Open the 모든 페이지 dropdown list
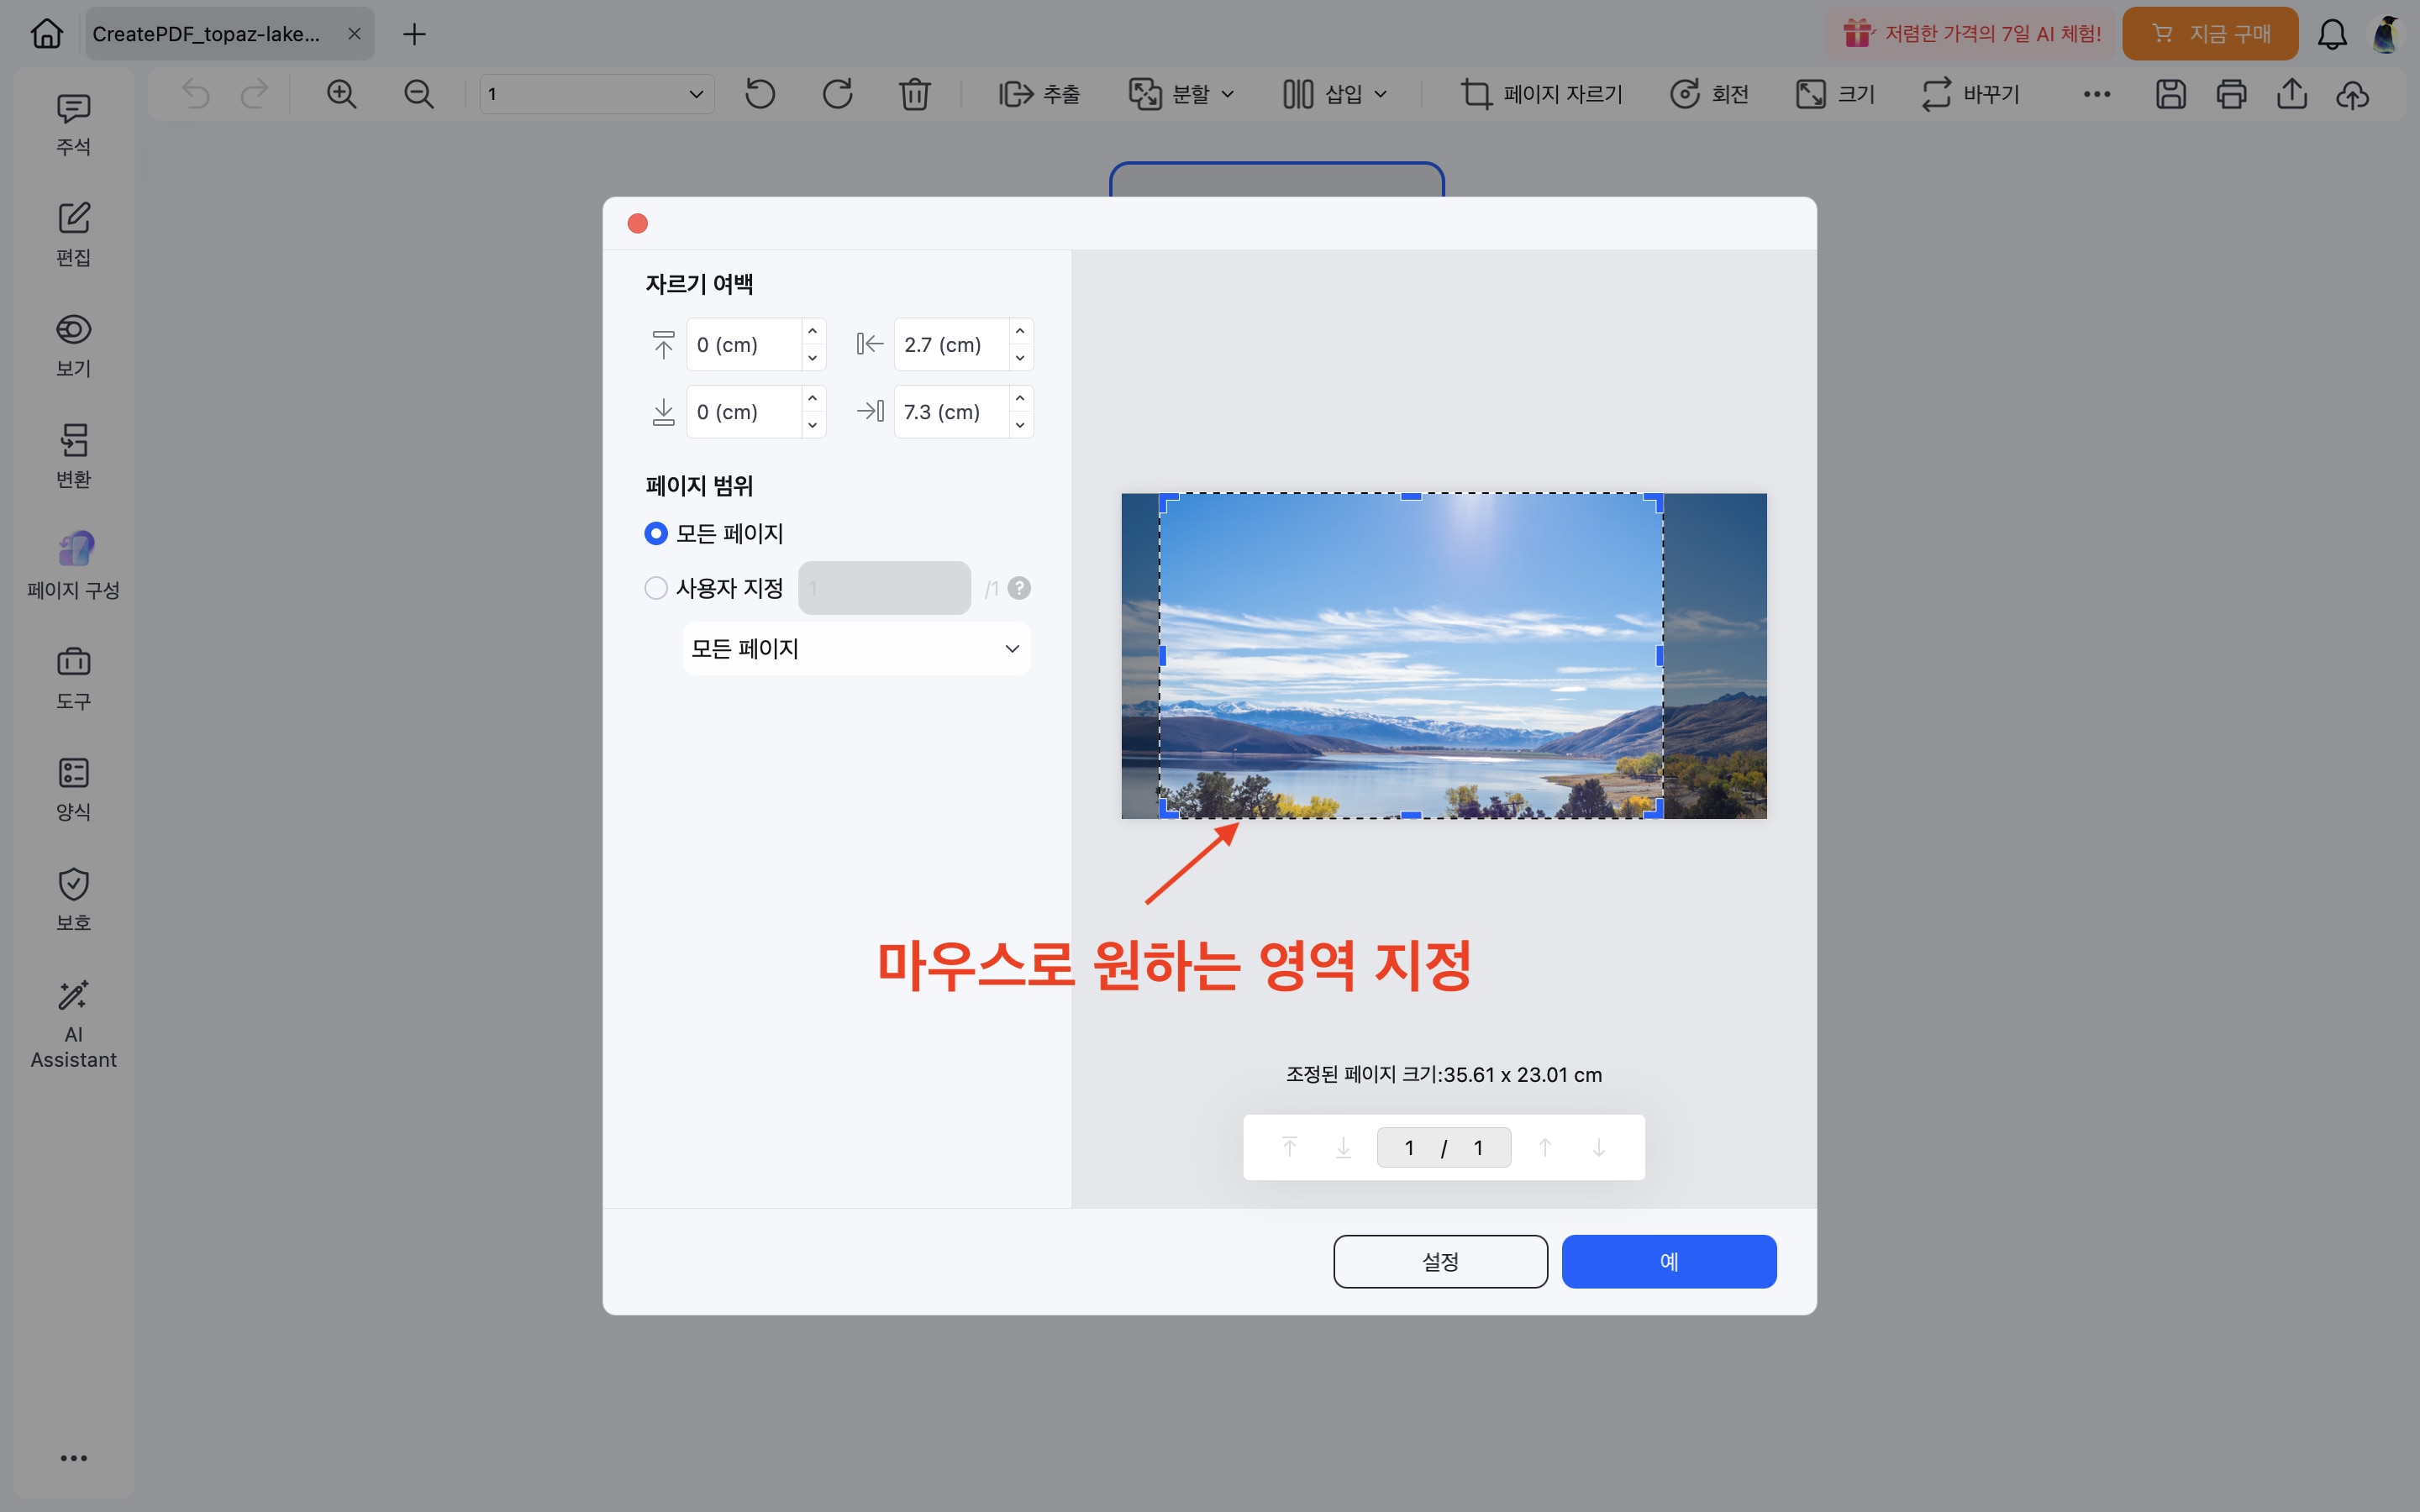2420x1512 pixels. (856, 649)
